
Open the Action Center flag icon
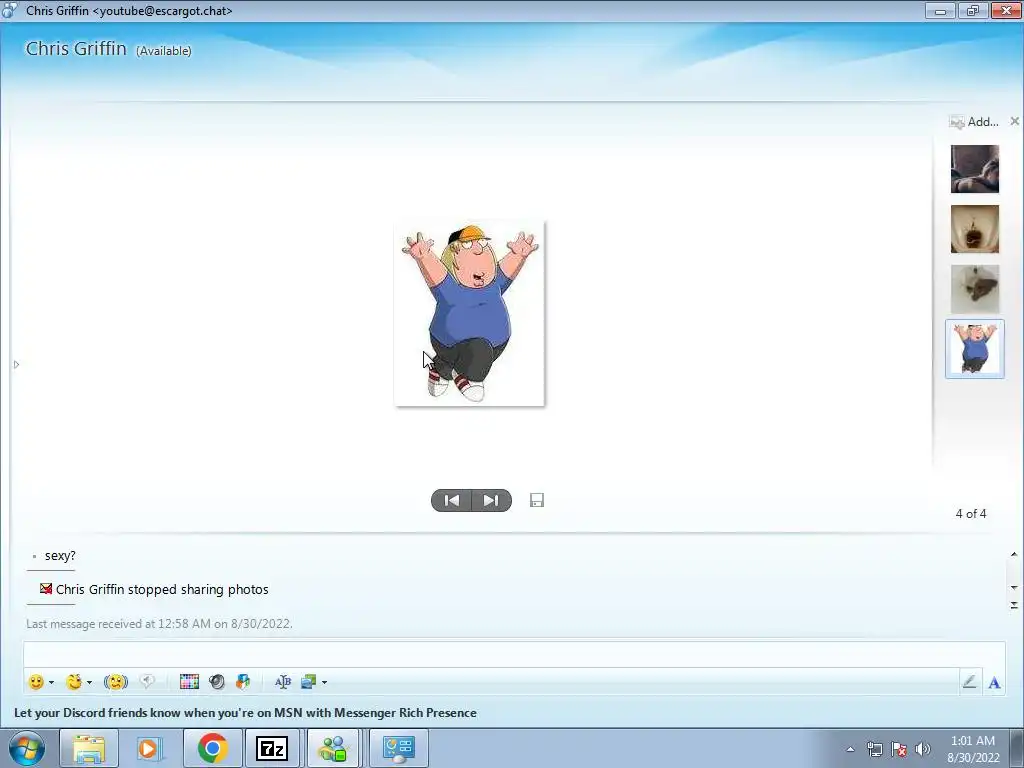899,749
